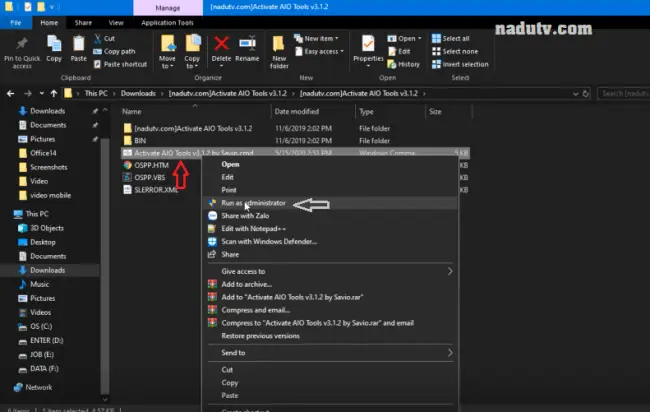
Task: Select the SLERROR.XML file
Action: point(156,190)
